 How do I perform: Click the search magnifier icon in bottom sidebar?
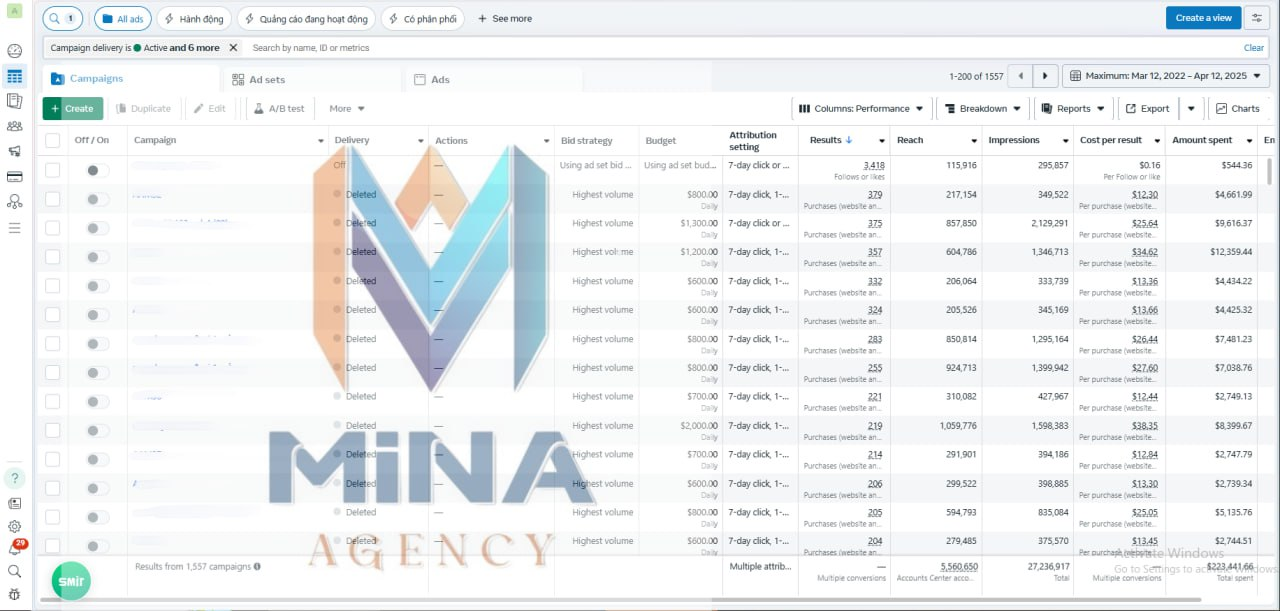[x=14, y=571]
